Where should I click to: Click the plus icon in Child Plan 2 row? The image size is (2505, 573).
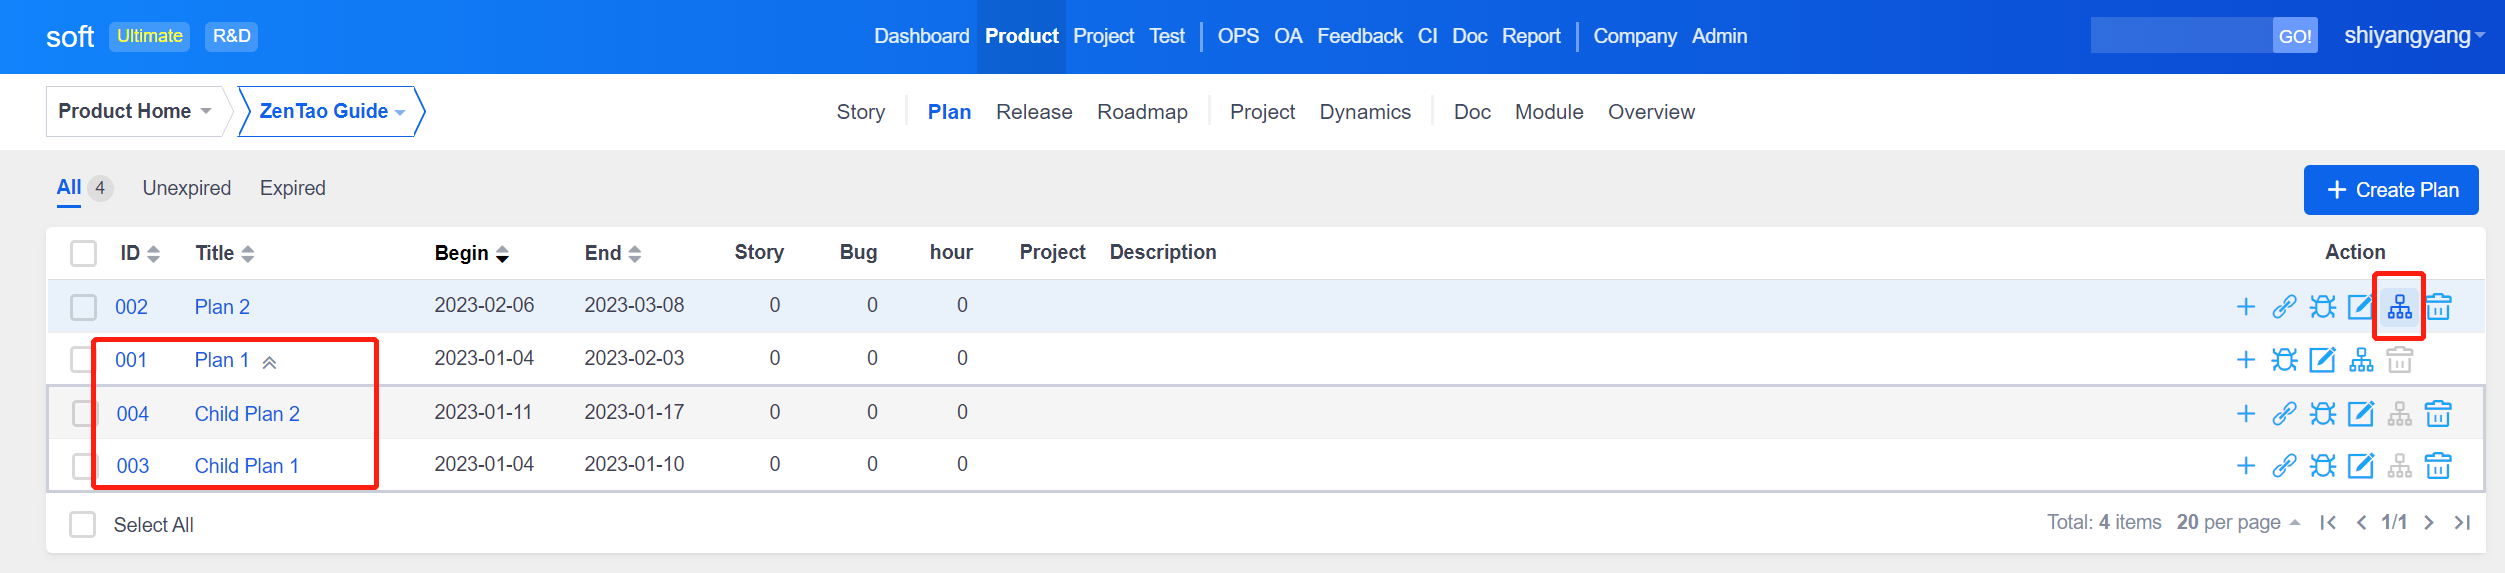(x=2245, y=414)
